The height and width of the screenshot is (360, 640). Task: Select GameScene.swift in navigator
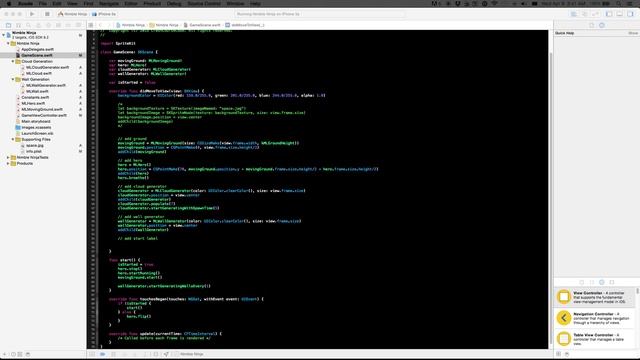[x=37, y=55]
